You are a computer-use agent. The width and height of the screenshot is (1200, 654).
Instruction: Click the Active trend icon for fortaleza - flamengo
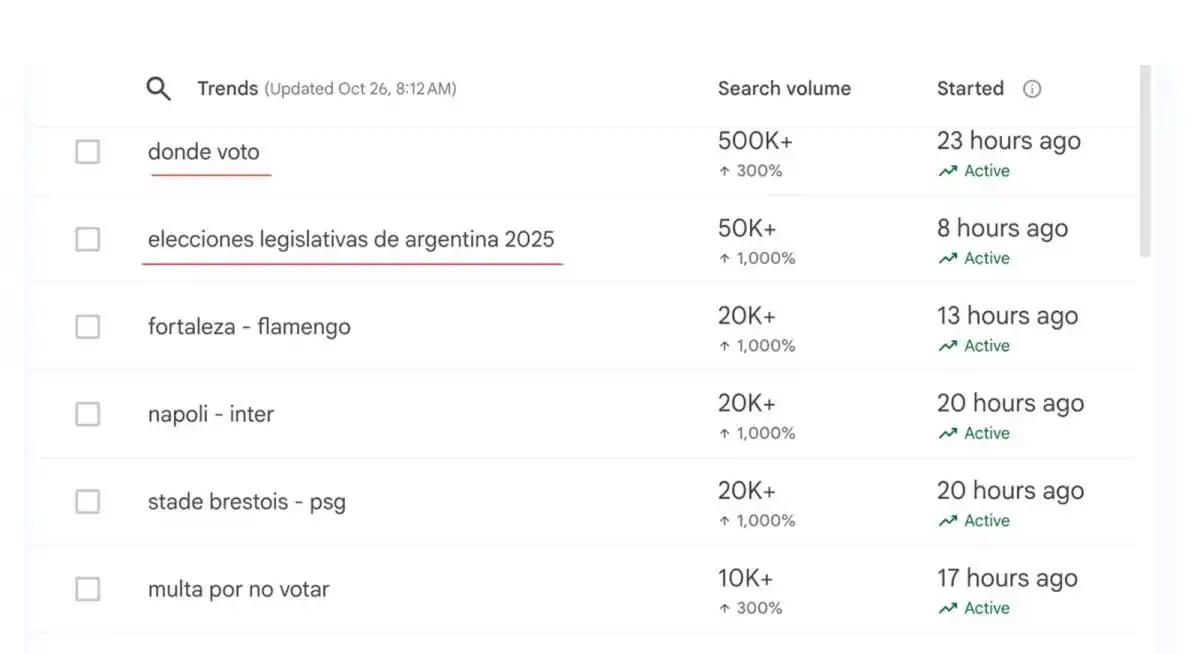click(x=947, y=346)
